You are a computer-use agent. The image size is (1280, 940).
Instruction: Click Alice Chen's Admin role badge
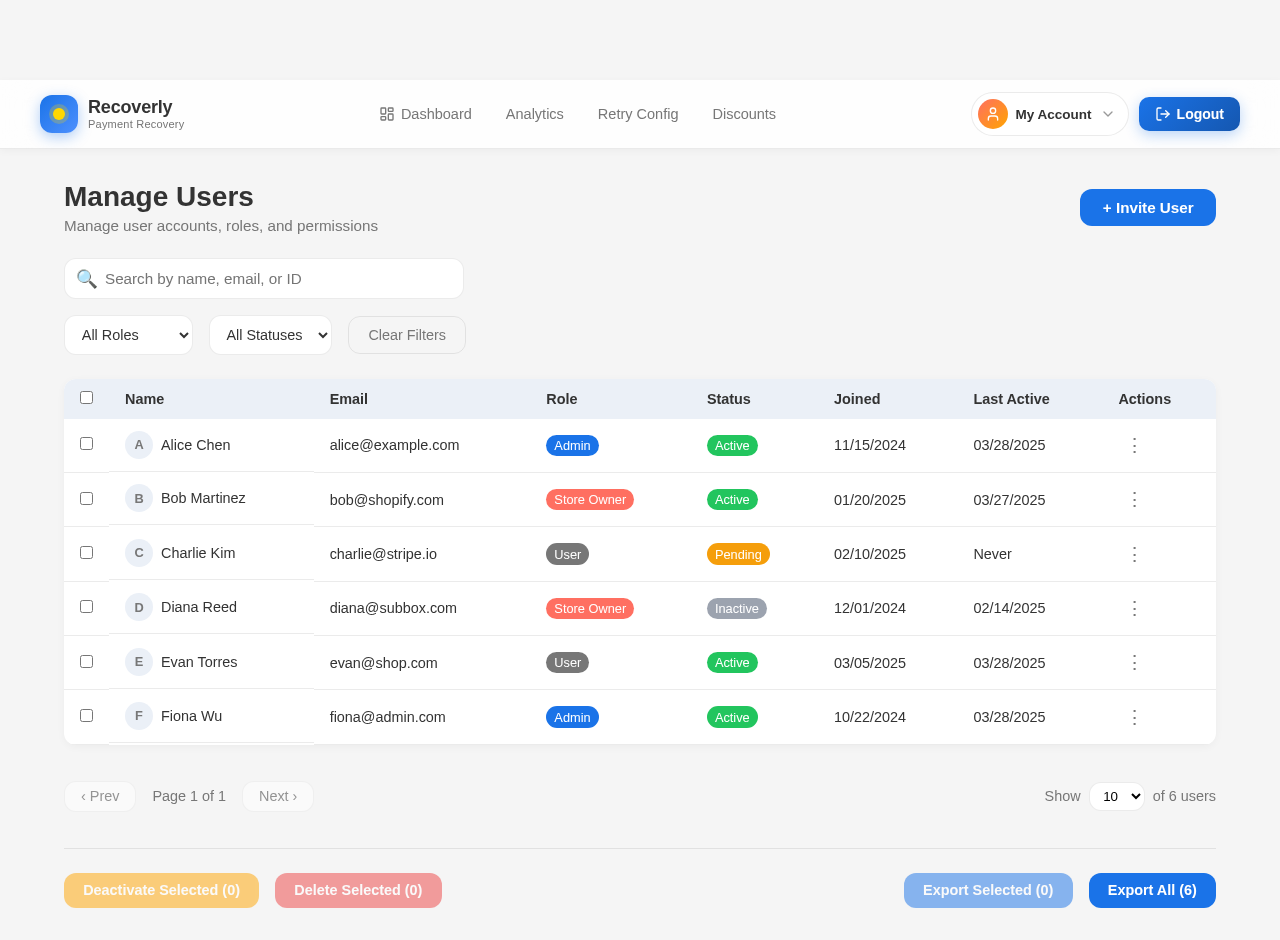point(572,445)
